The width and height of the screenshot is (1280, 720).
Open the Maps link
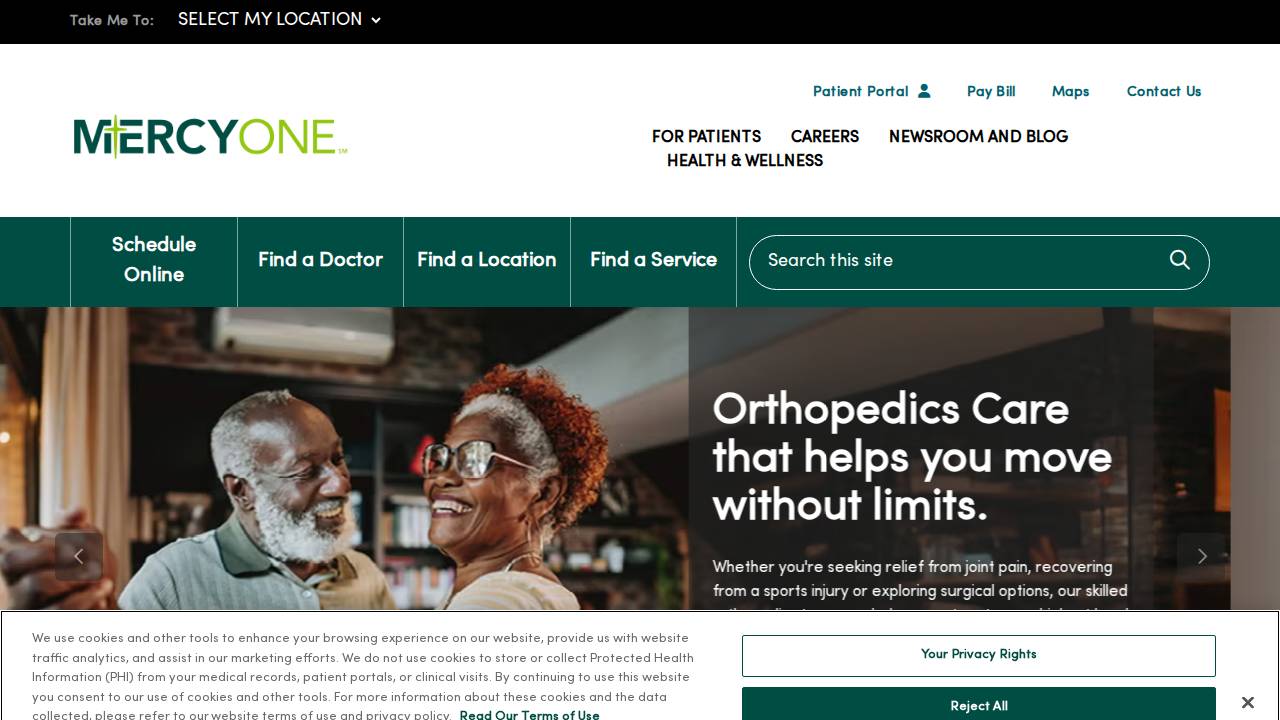[1070, 91]
